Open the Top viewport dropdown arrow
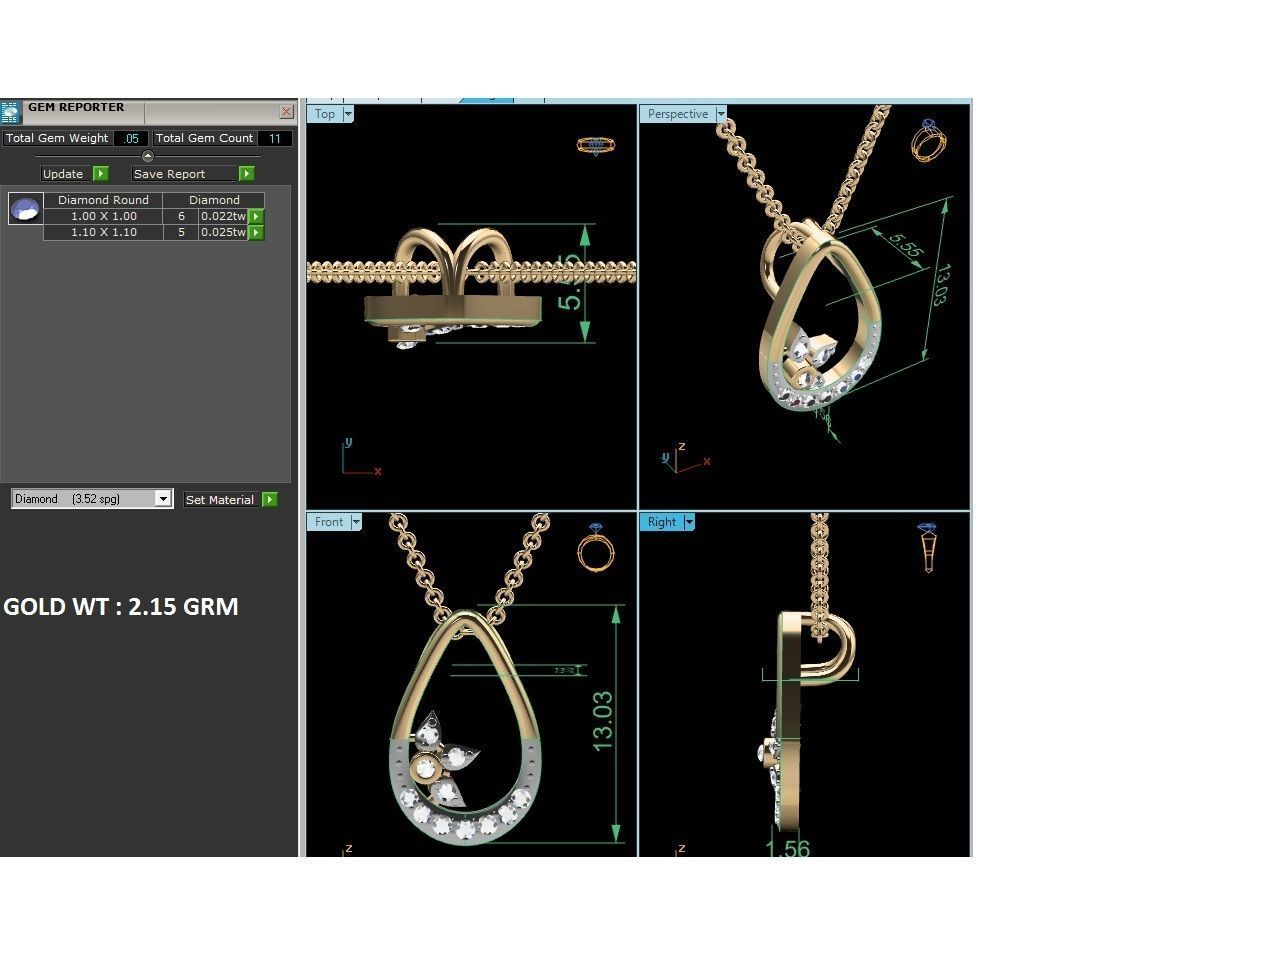The height and width of the screenshot is (960, 1280). (348, 114)
